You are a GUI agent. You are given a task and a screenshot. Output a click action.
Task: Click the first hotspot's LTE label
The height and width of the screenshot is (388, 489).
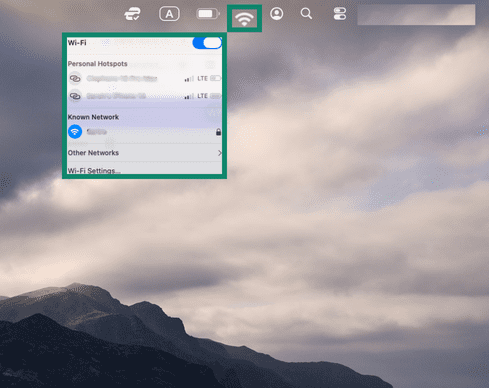pyautogui.click(x=202, y=79)
